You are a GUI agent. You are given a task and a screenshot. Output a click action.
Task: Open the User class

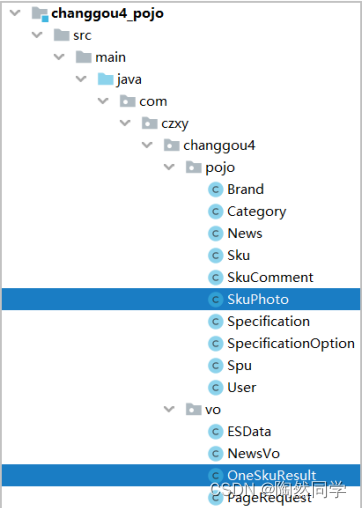242,387
